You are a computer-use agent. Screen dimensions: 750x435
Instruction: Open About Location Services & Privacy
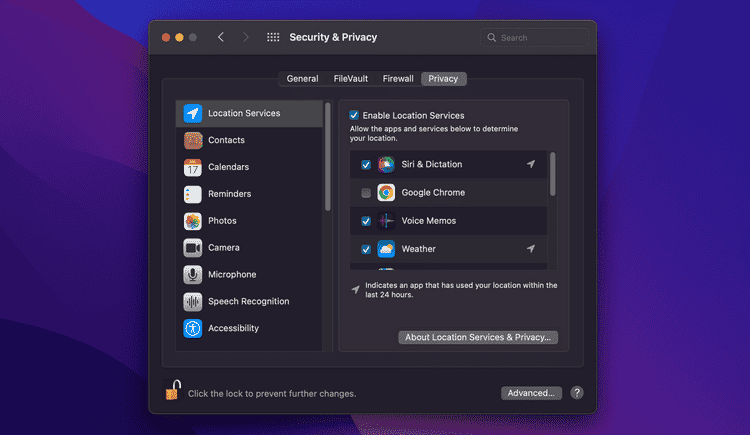(x=478, y=337)
